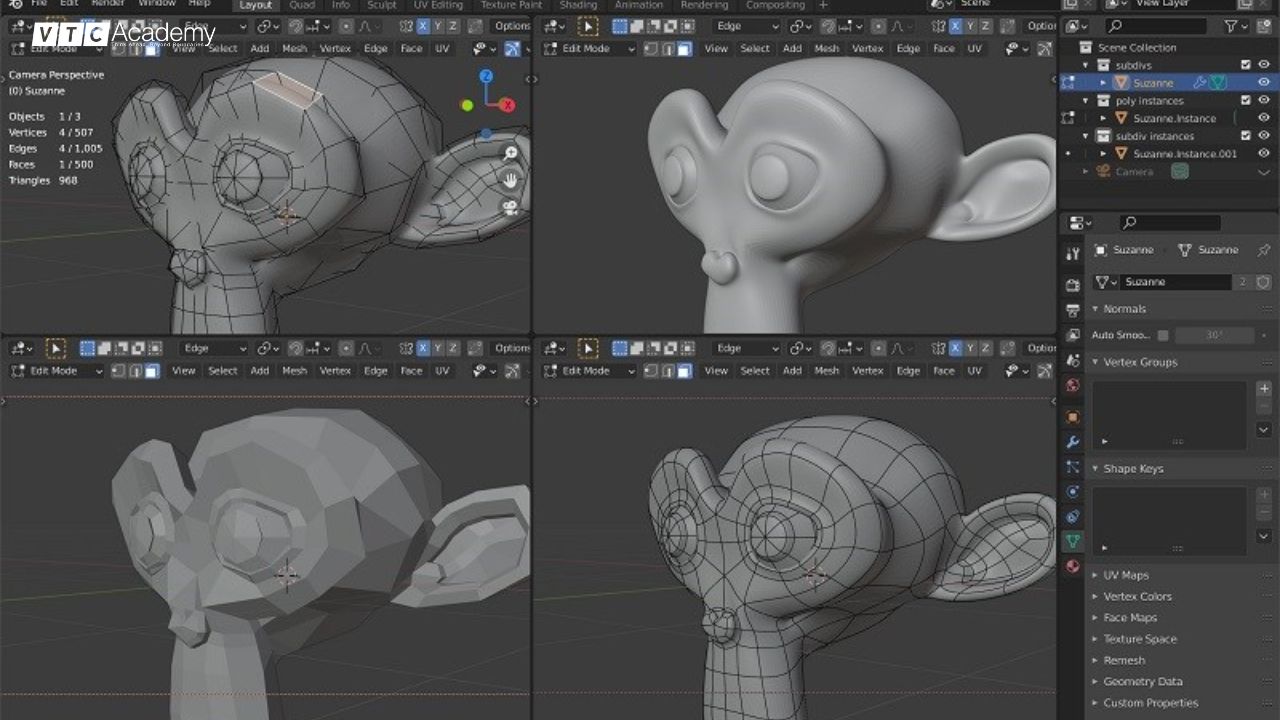The width and height of the screenshot is (1280, 720).
Task: Open the Mesh menu in bottom-left viewport
Action: point(294,370)
